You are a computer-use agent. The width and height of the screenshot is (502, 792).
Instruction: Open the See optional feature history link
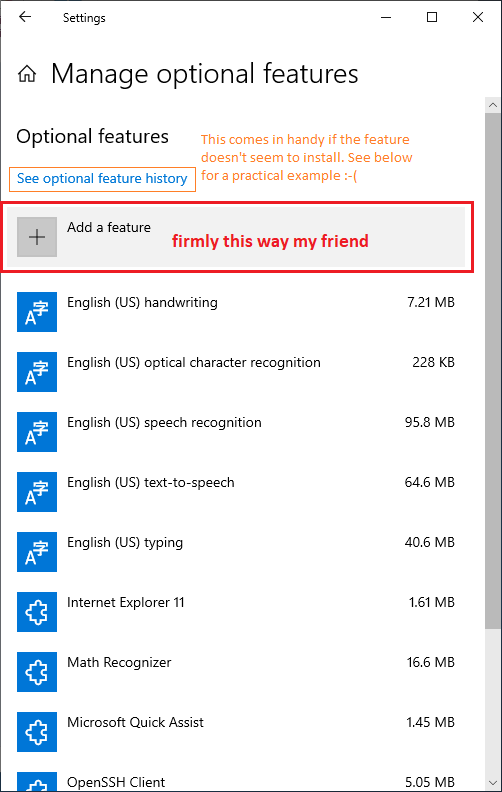(102, 179)
